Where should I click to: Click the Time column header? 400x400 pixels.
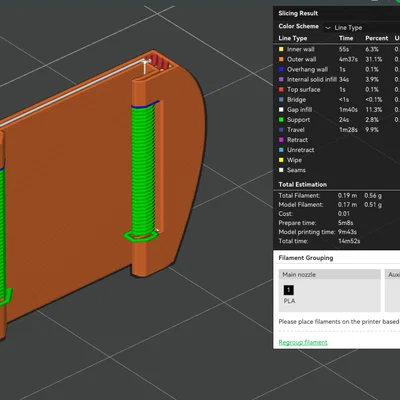coord(346,38)
